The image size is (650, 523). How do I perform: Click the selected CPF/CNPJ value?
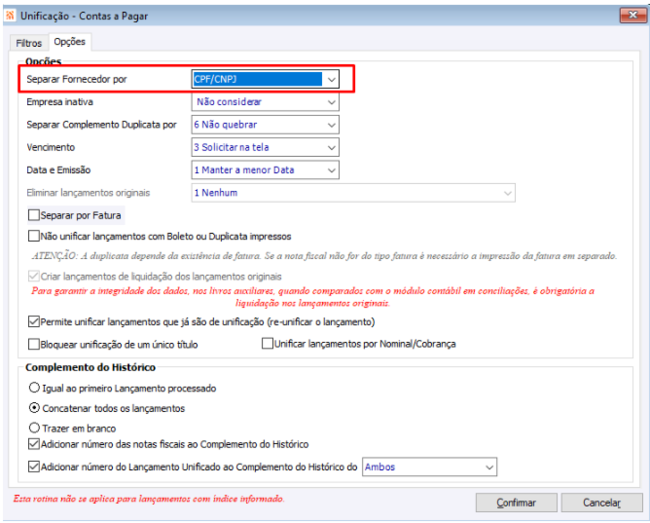pyautogui.click(x=257, y=79)
